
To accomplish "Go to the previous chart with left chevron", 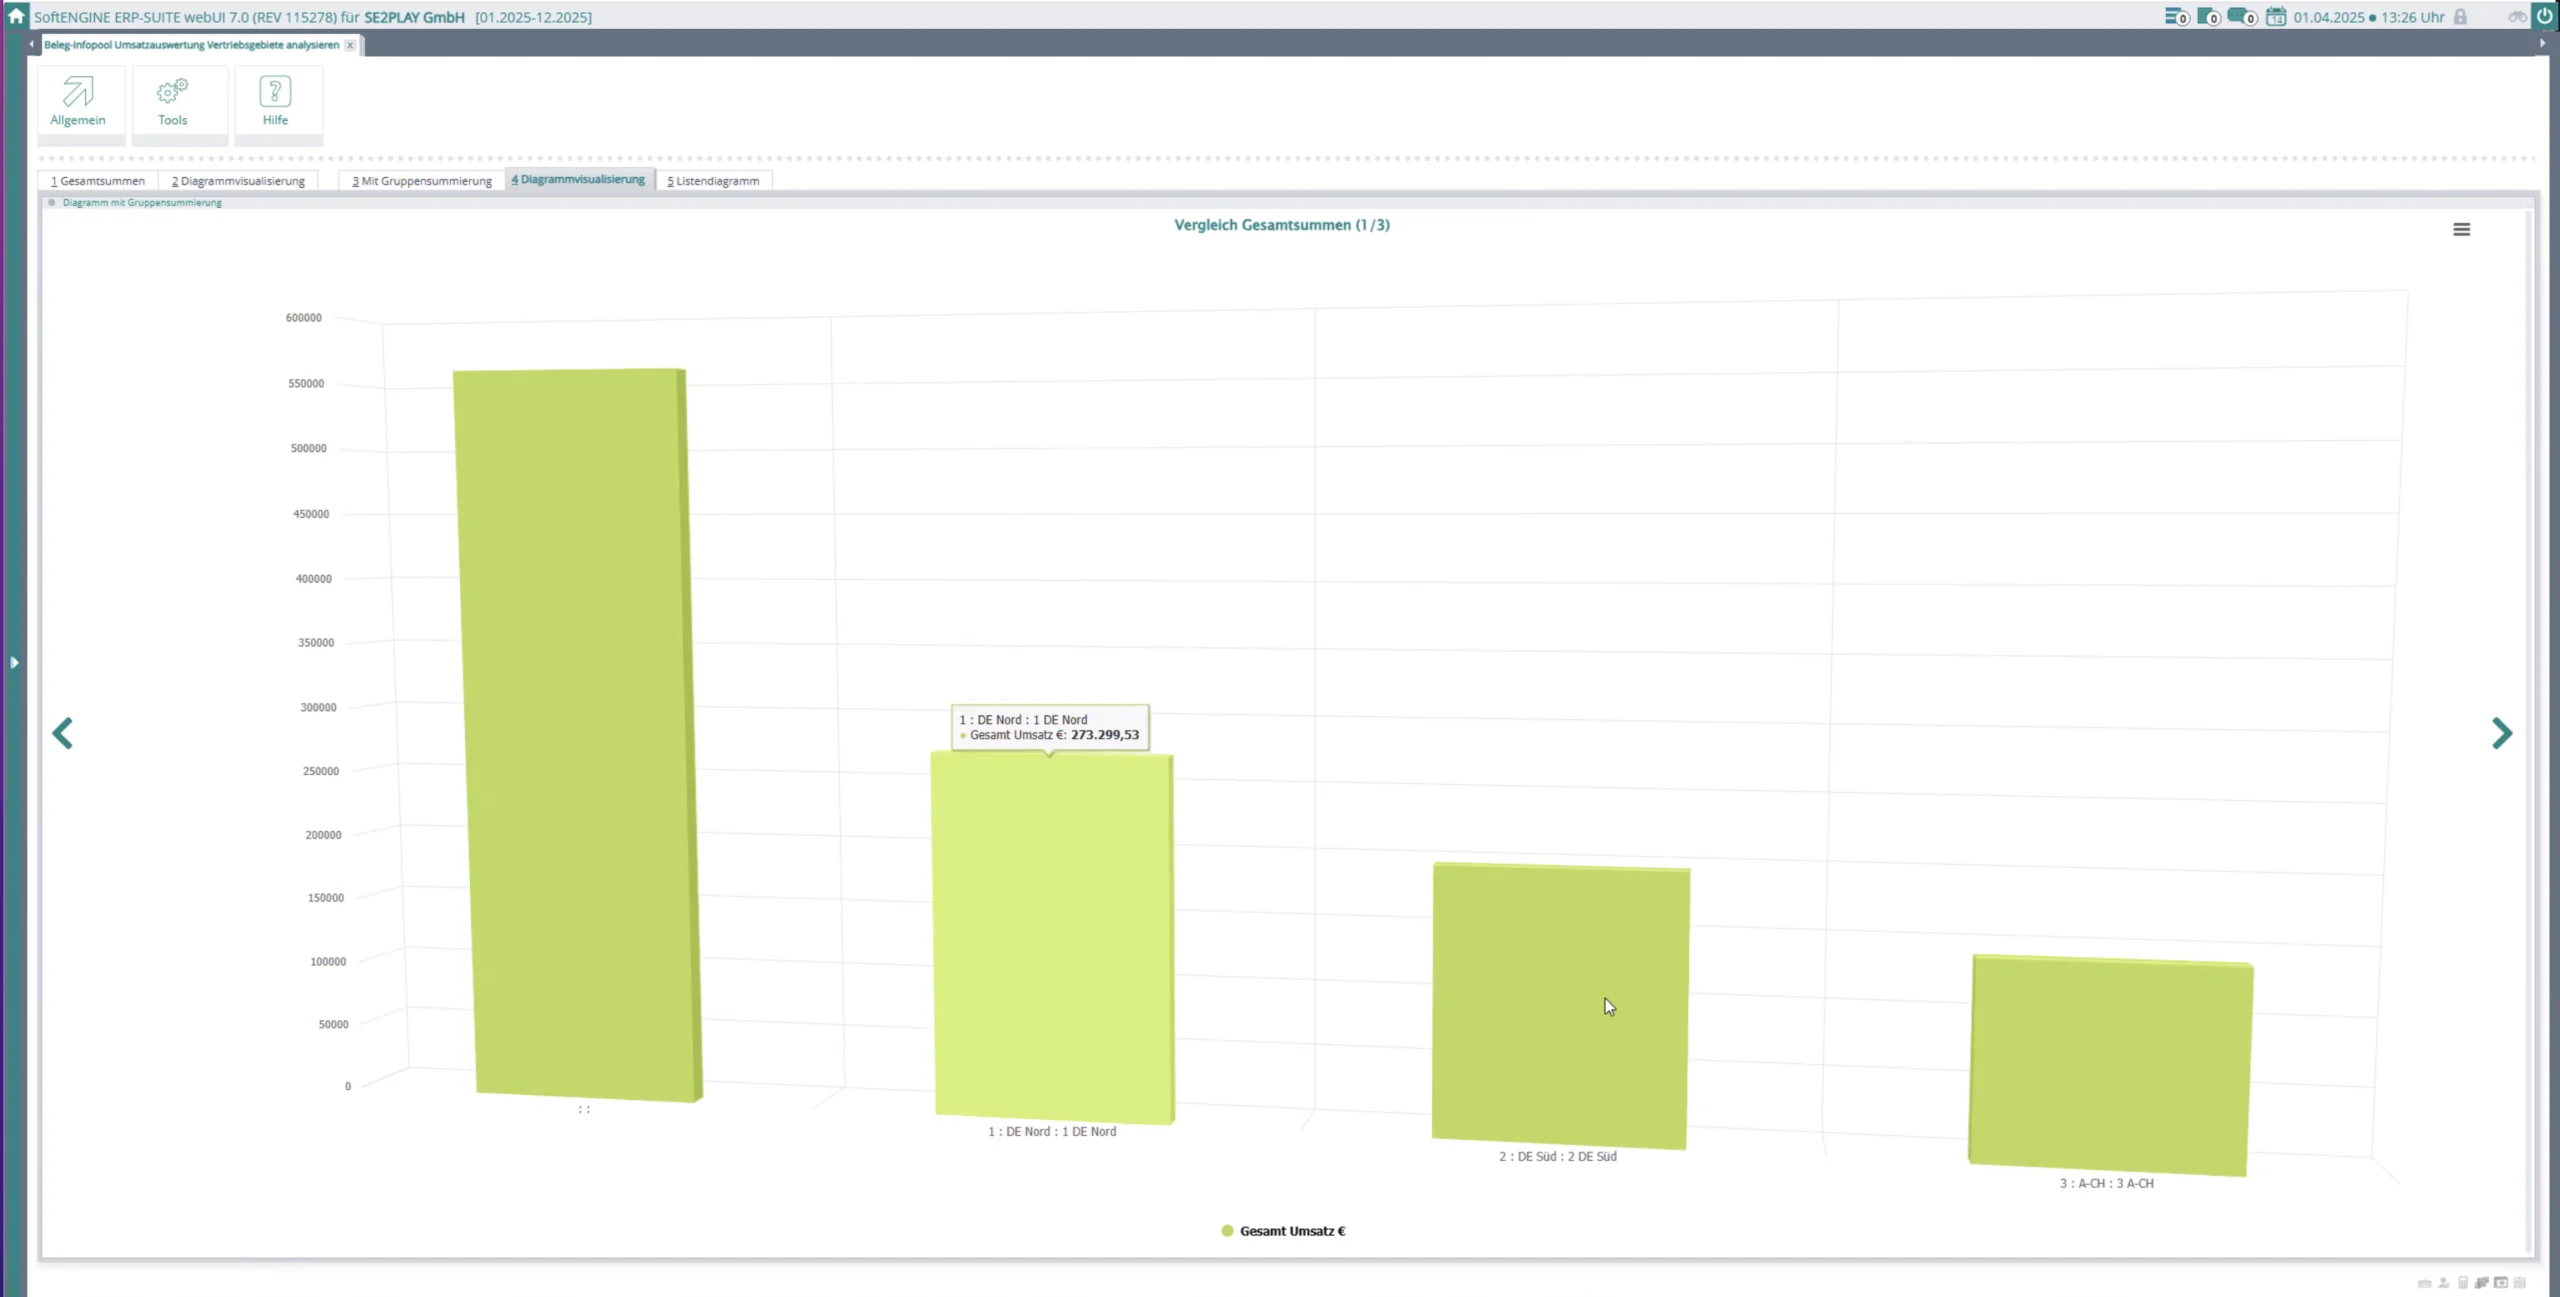I will tap(63, 733).
